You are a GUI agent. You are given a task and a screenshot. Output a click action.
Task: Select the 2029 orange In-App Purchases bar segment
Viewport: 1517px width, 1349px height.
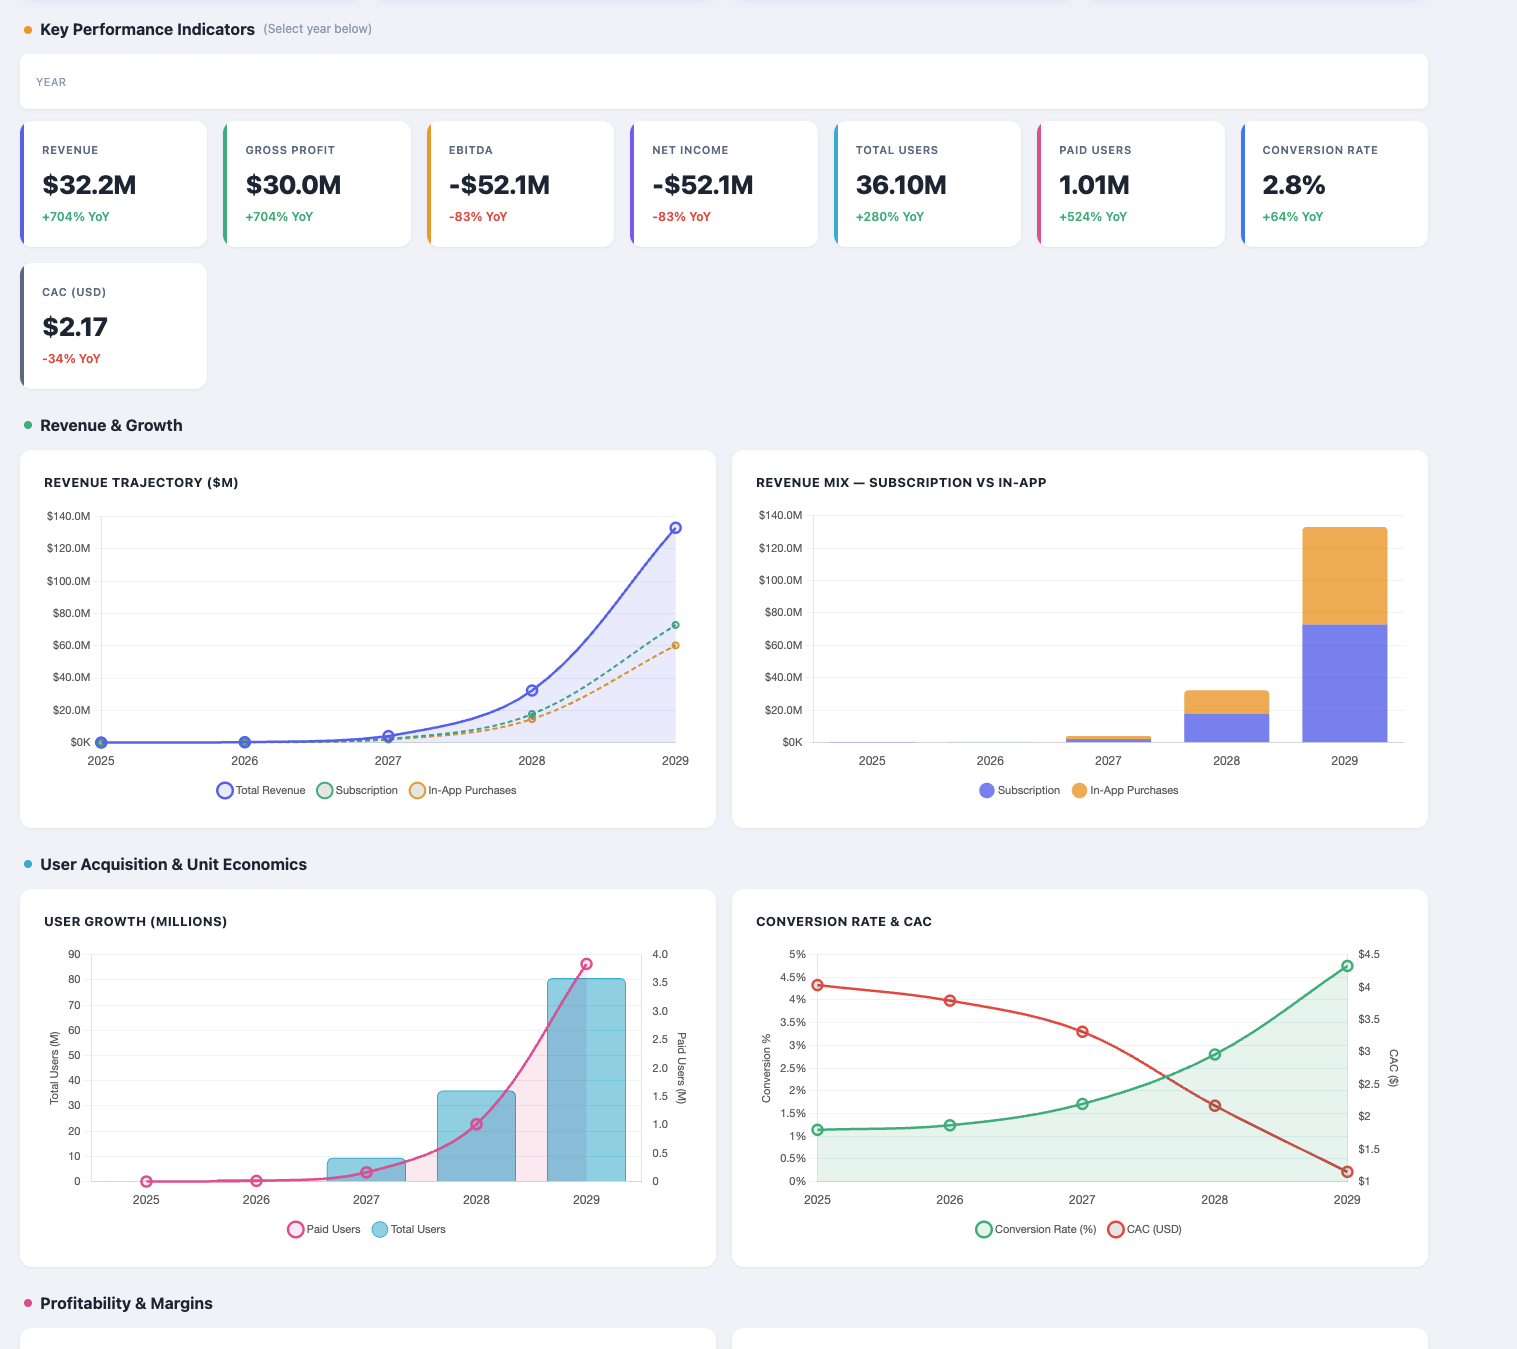(x=1344, y=575)
